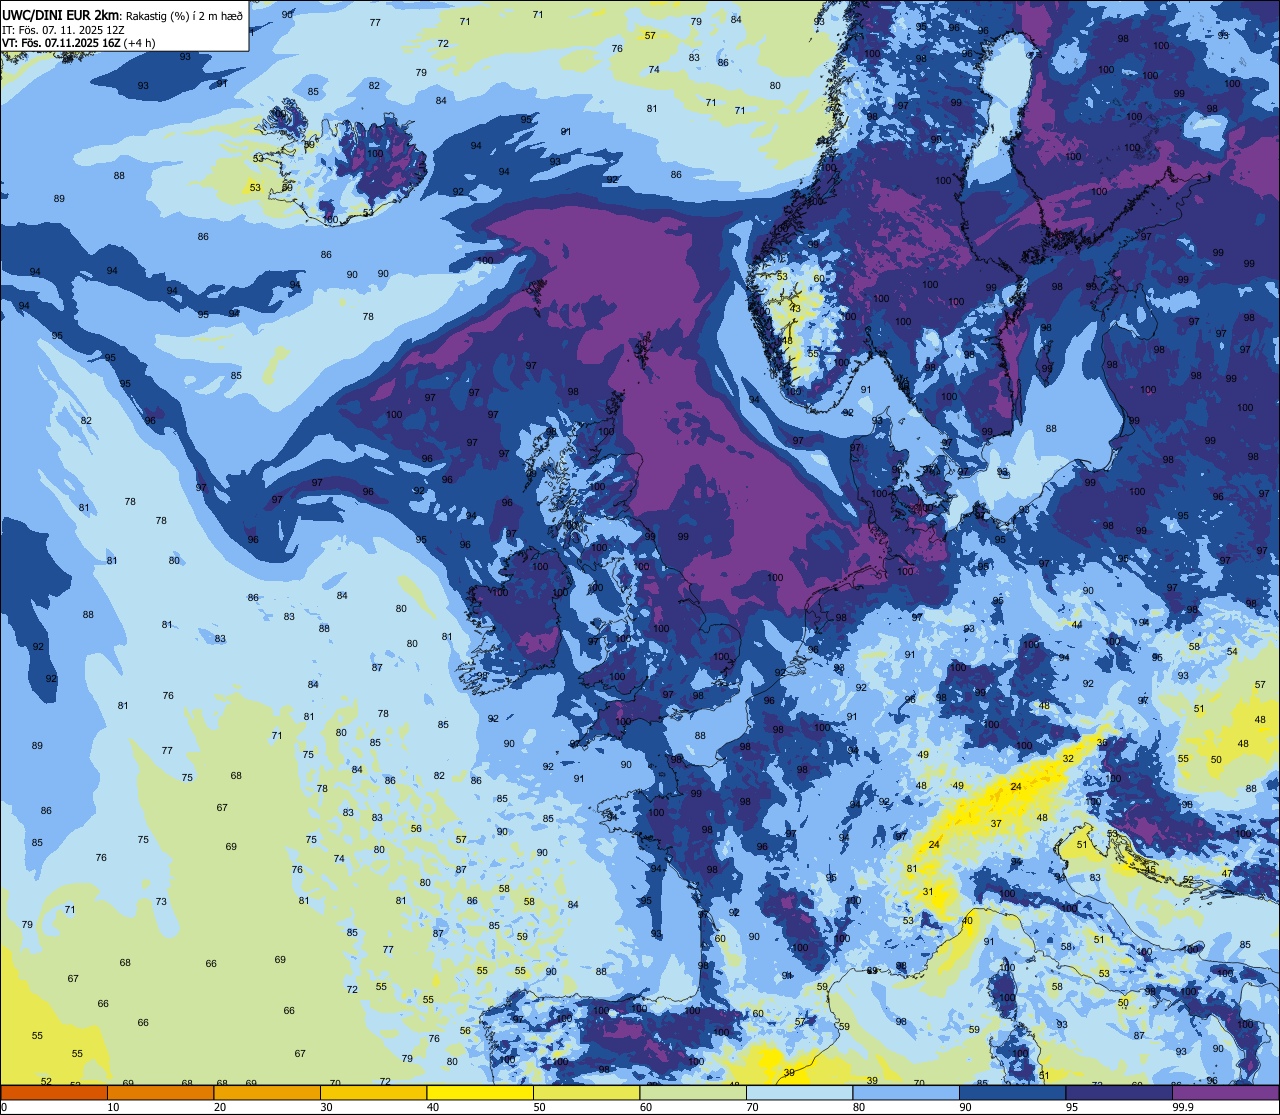Click the '47' humidity value on the map
Screen dimensions: 1280x1115
point(1227,874)
